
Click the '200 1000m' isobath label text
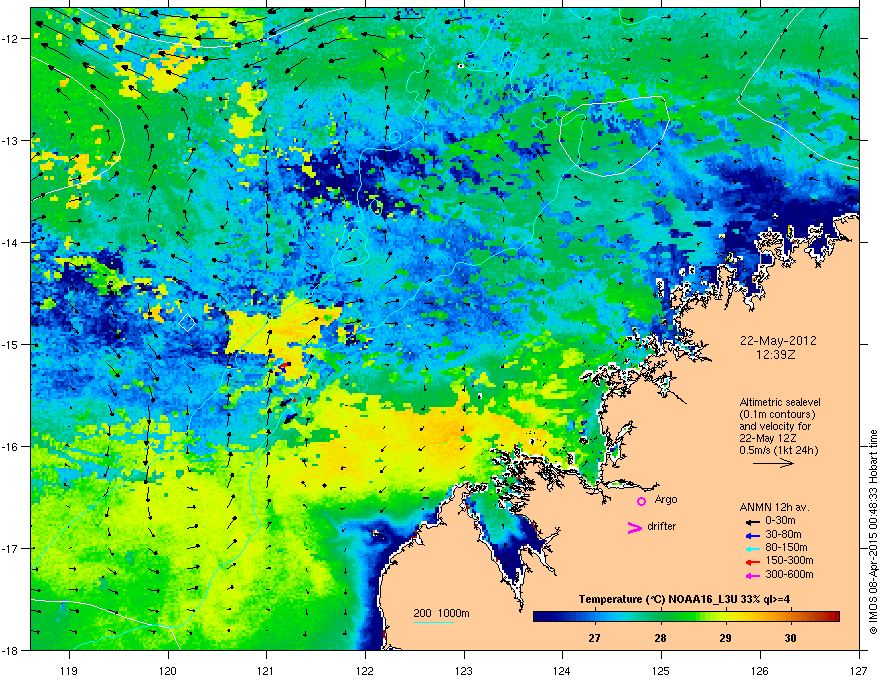441,613
